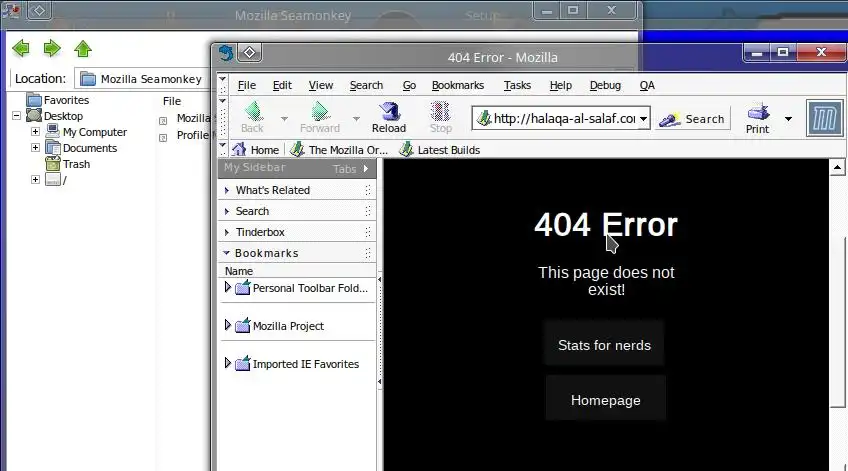Open The Mozilla Organization bookmark
This screenshot has width=848, height=471.
(339, 150)
